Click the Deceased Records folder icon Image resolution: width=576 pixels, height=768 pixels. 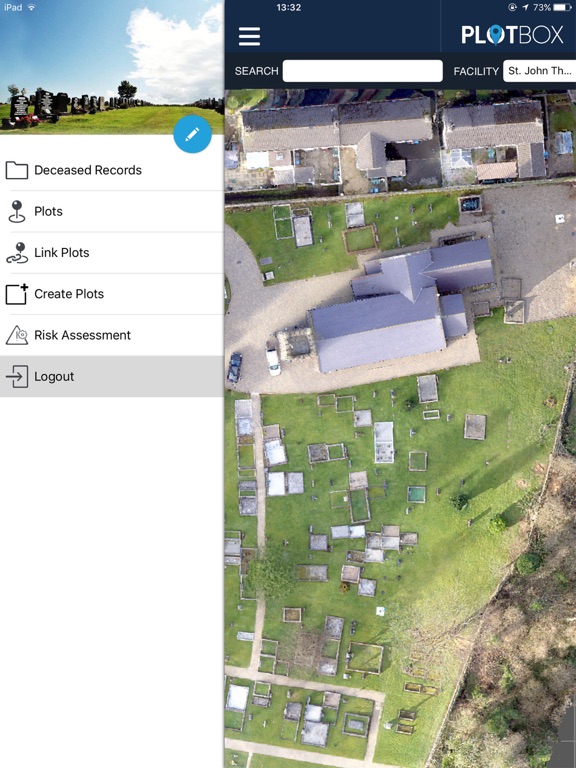pyautogui.click(x=17, y=170)
